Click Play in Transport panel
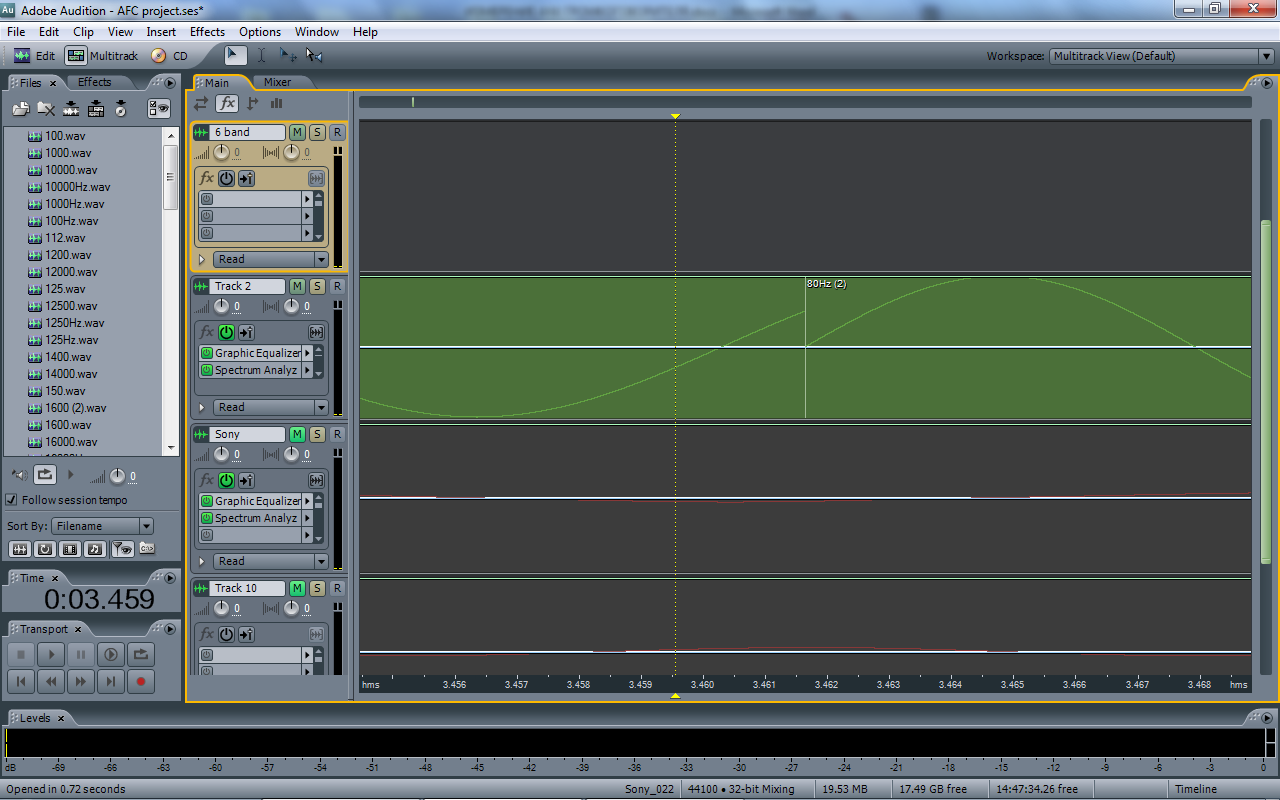The image size is (1280, 800). pos(50,655)
